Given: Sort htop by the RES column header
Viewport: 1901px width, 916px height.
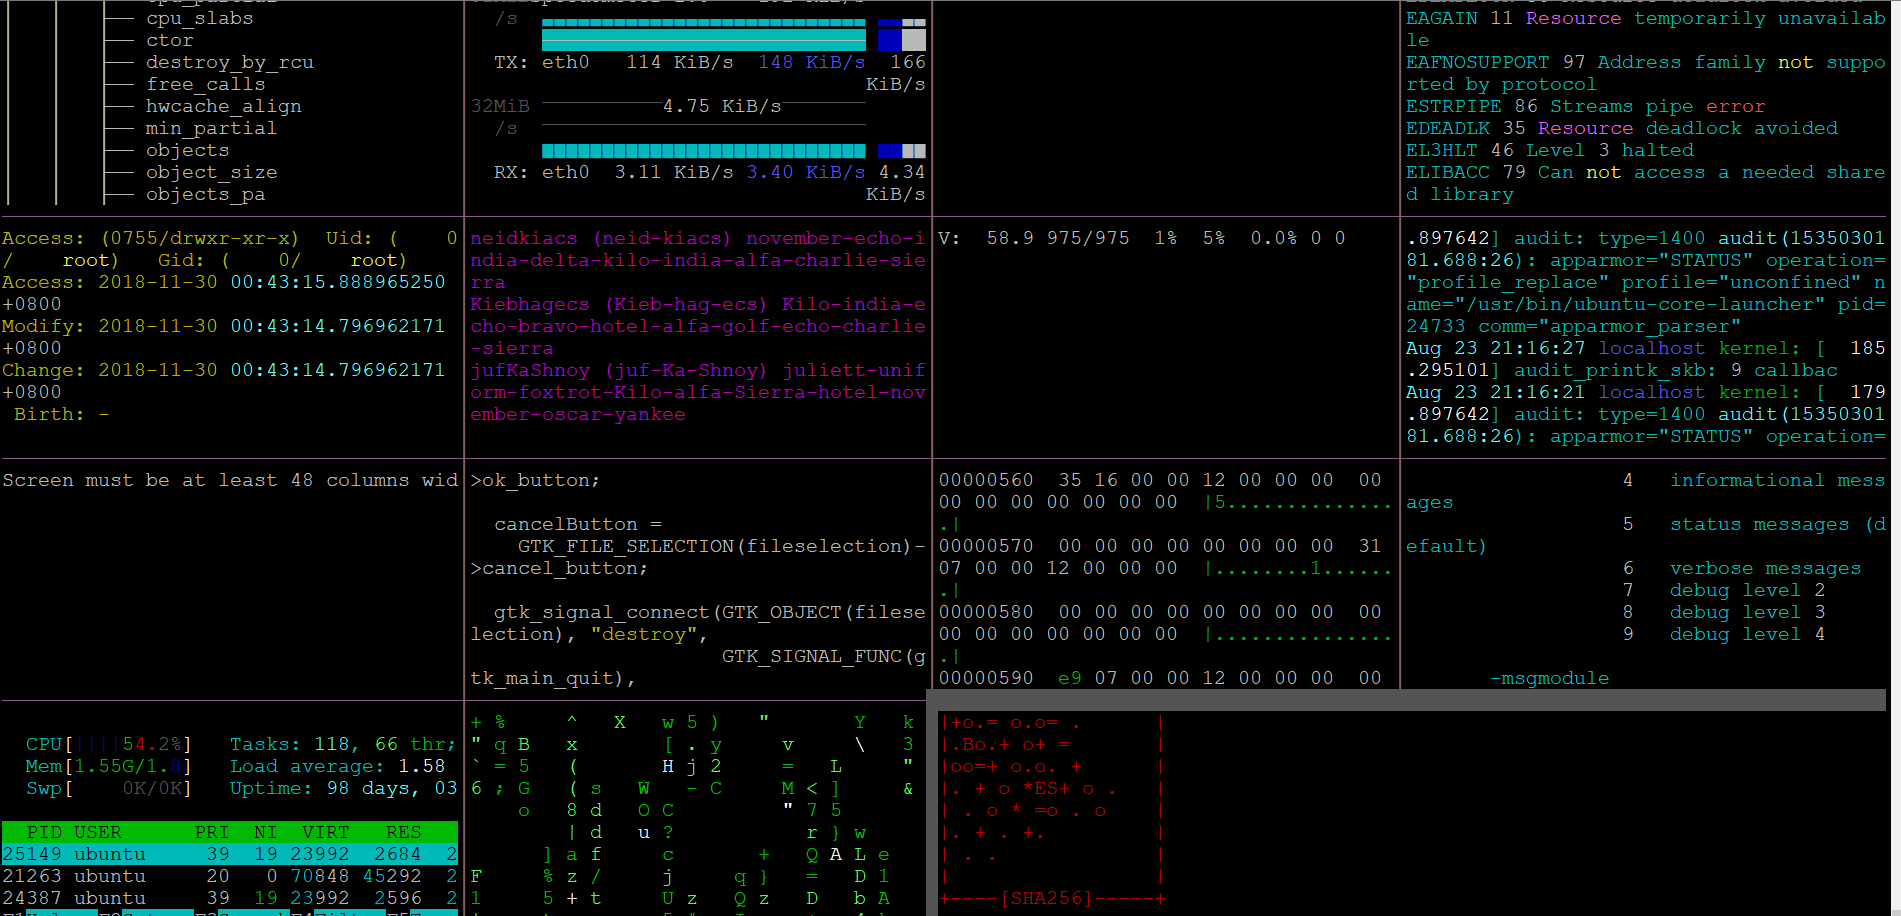Looking at the screenshot, I should click(x=403, y=832).
